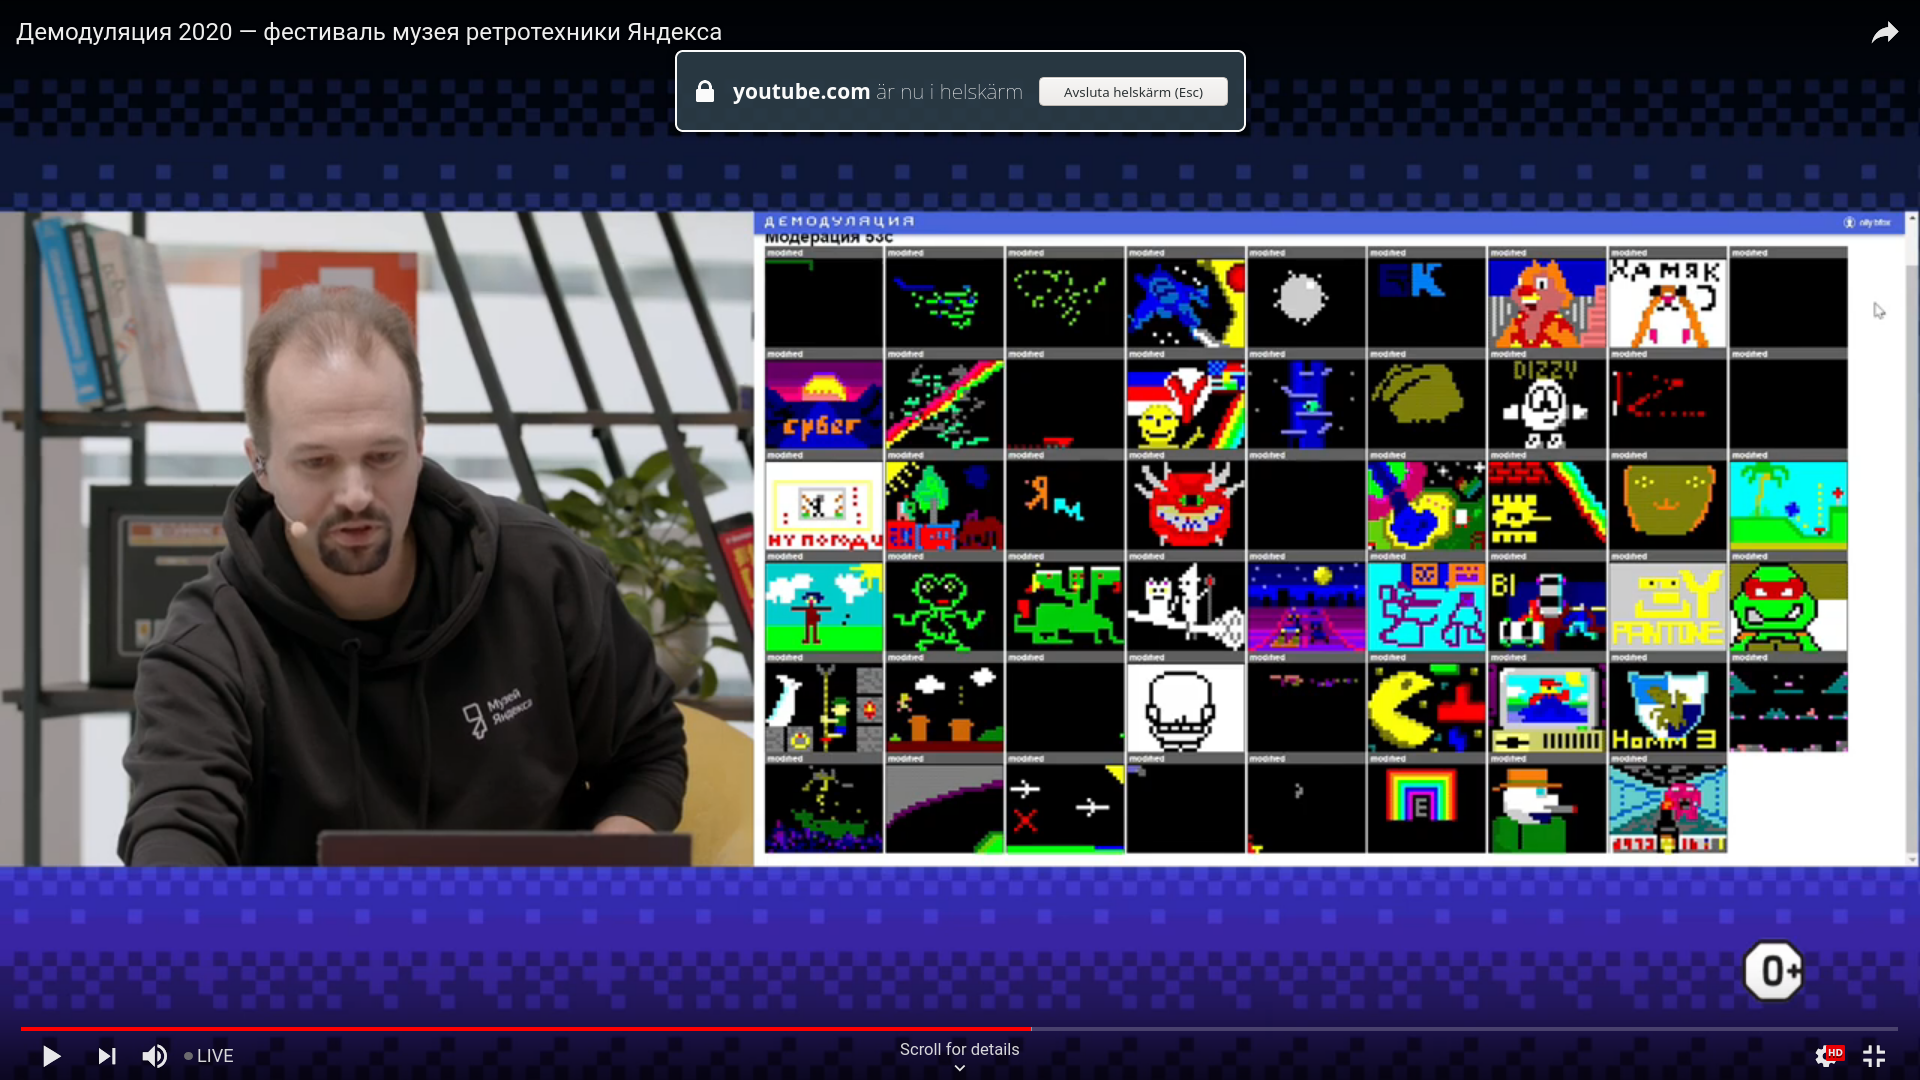
Task: Click the 0+ age rating badge
Action: [1773, 970]
